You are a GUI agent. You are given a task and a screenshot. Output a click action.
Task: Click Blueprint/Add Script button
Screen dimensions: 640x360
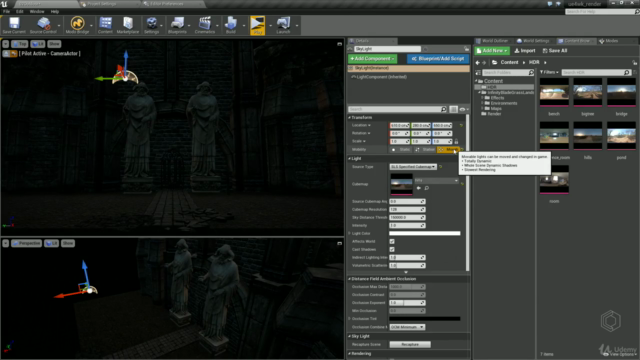point(438,59)
